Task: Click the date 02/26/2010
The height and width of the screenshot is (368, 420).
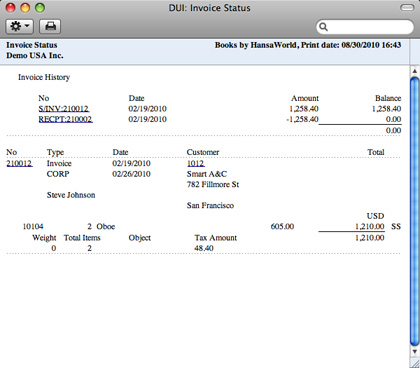Action: click(x=131, y=174)
